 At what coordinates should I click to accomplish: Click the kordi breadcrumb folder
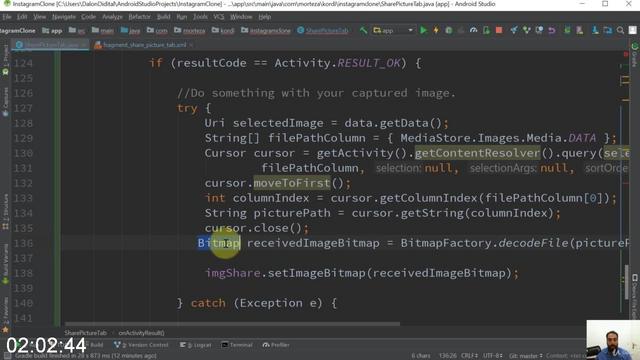point(223,31)
